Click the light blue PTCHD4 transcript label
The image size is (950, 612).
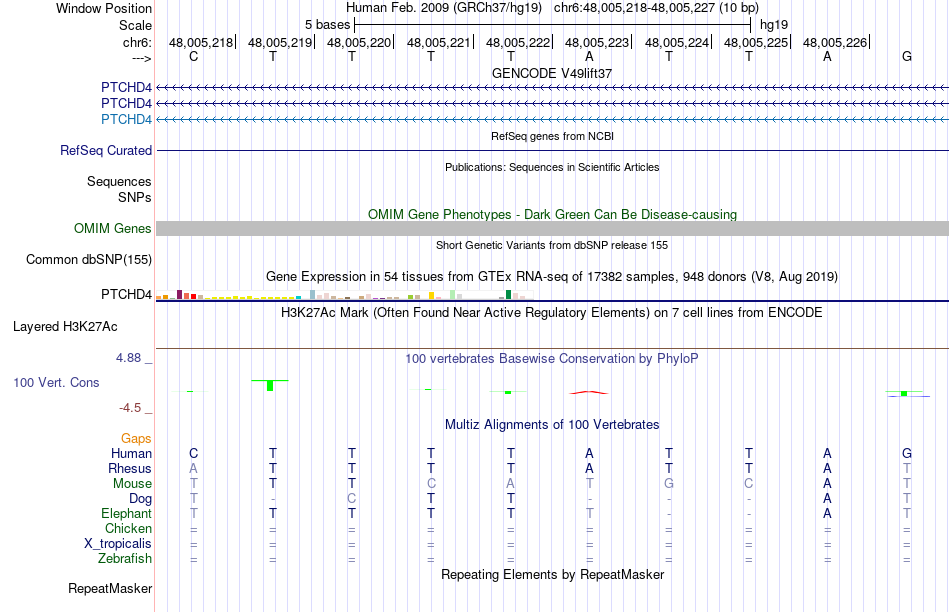[x=126, y=119]
